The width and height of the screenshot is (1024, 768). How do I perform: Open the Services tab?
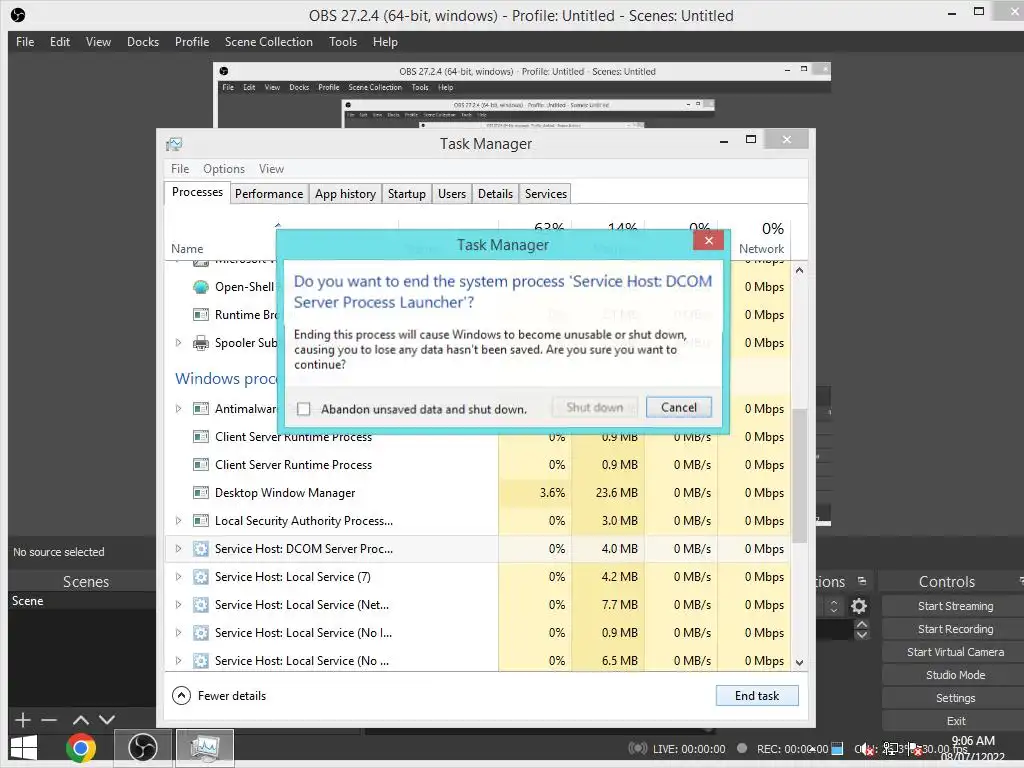click(x=545, y=194)
